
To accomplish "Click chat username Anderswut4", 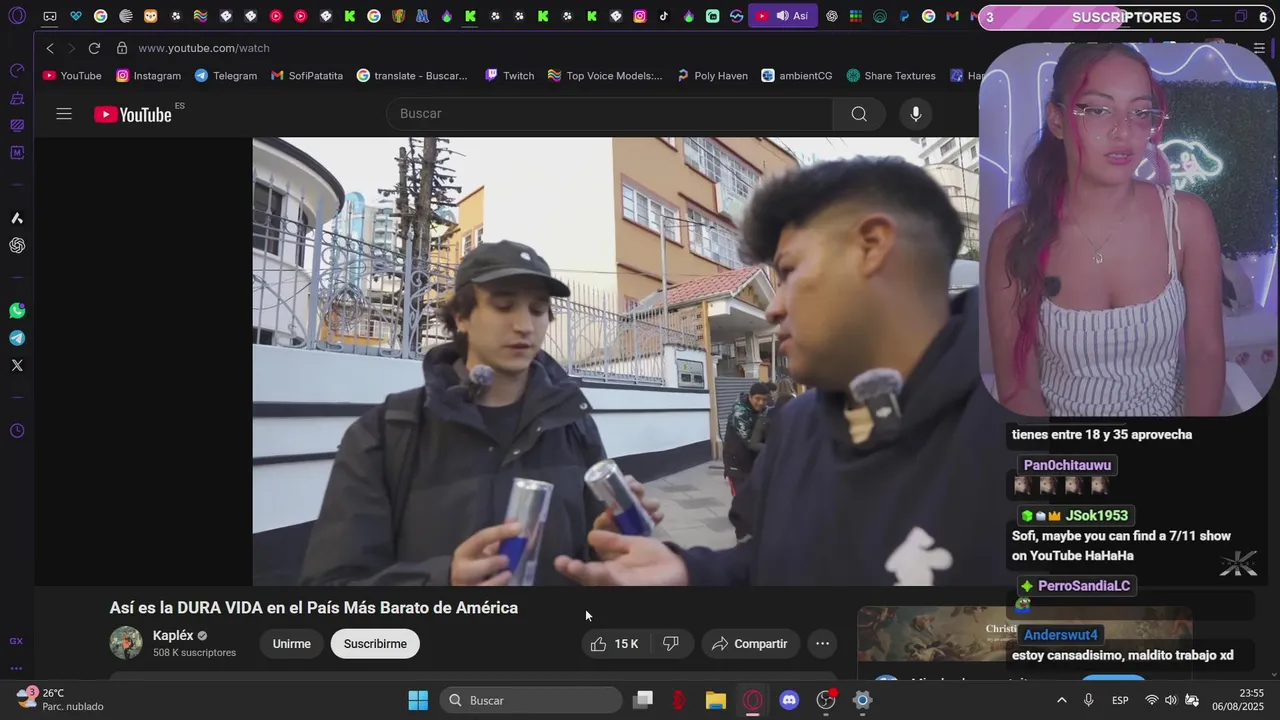I will point(1060,635).
